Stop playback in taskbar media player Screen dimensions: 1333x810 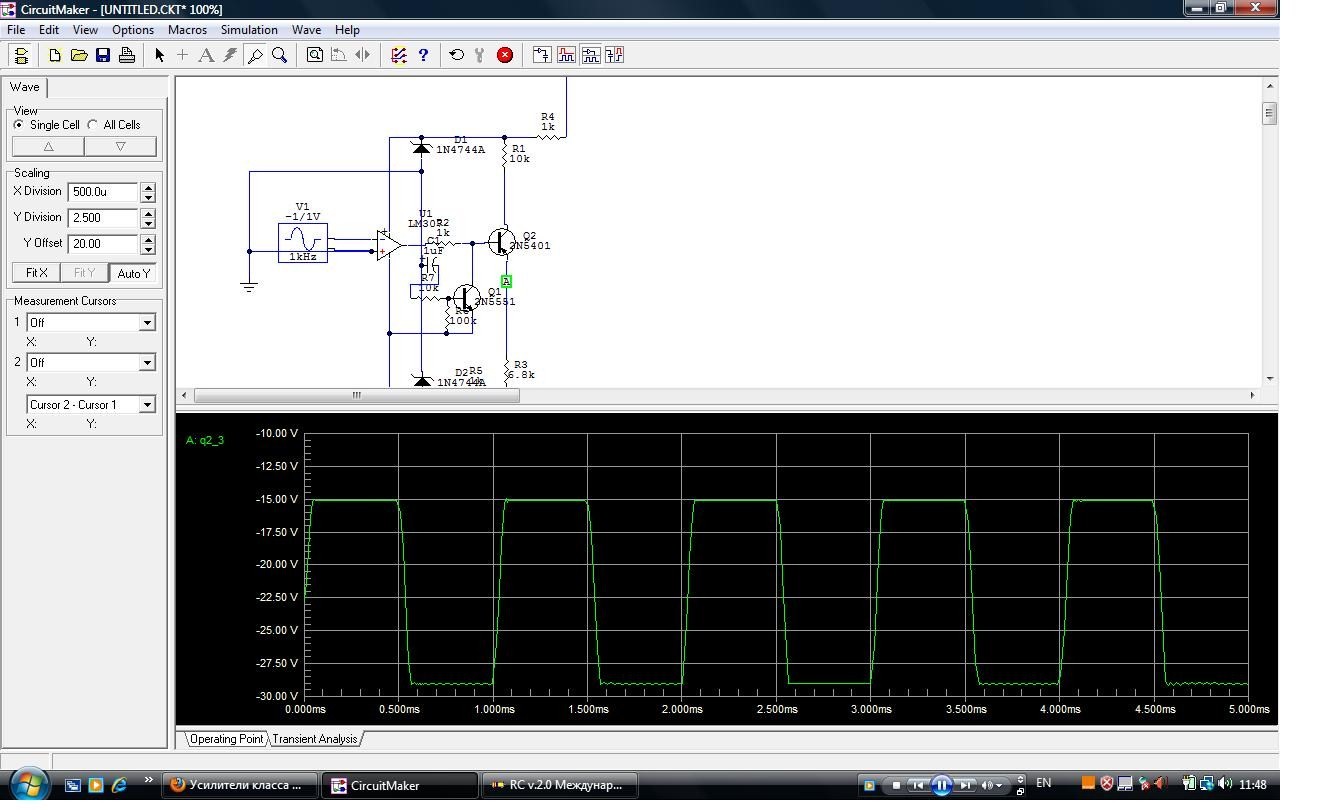(896, 785)
